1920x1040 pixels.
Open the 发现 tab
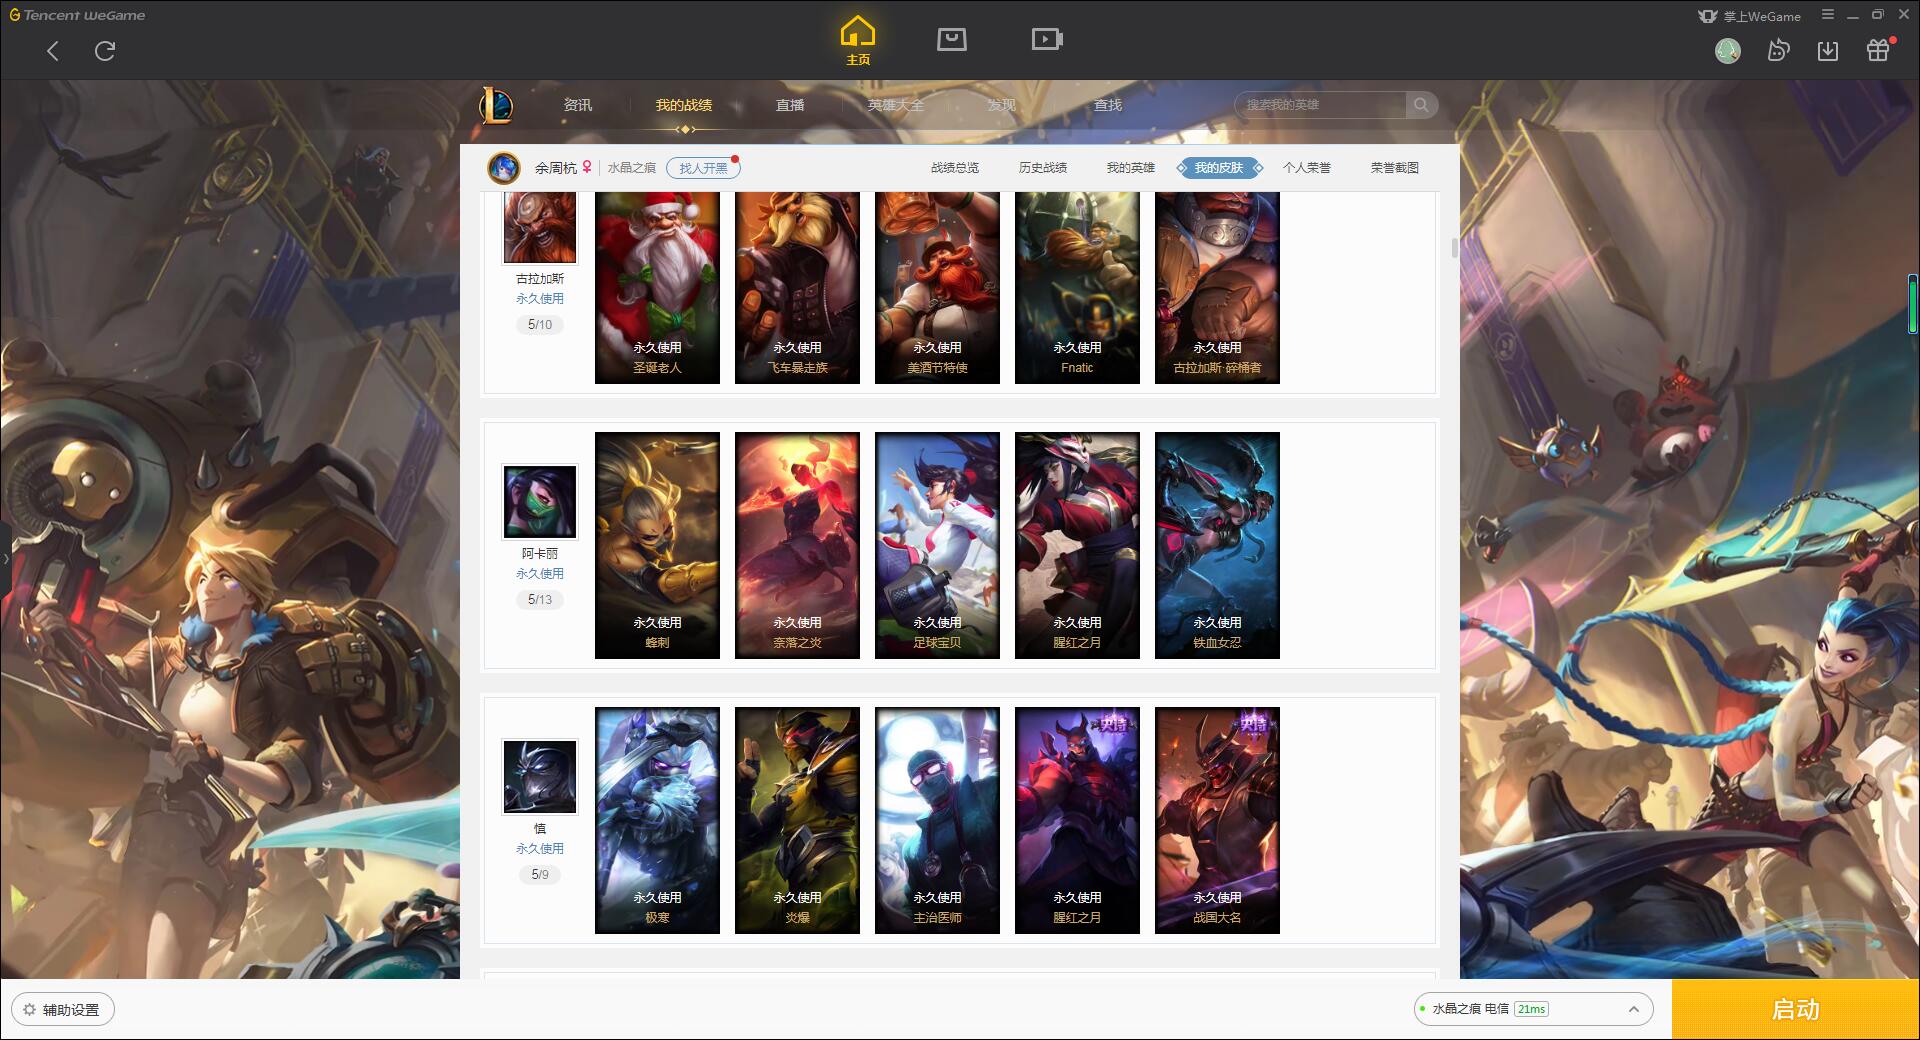coord(1002,105)
